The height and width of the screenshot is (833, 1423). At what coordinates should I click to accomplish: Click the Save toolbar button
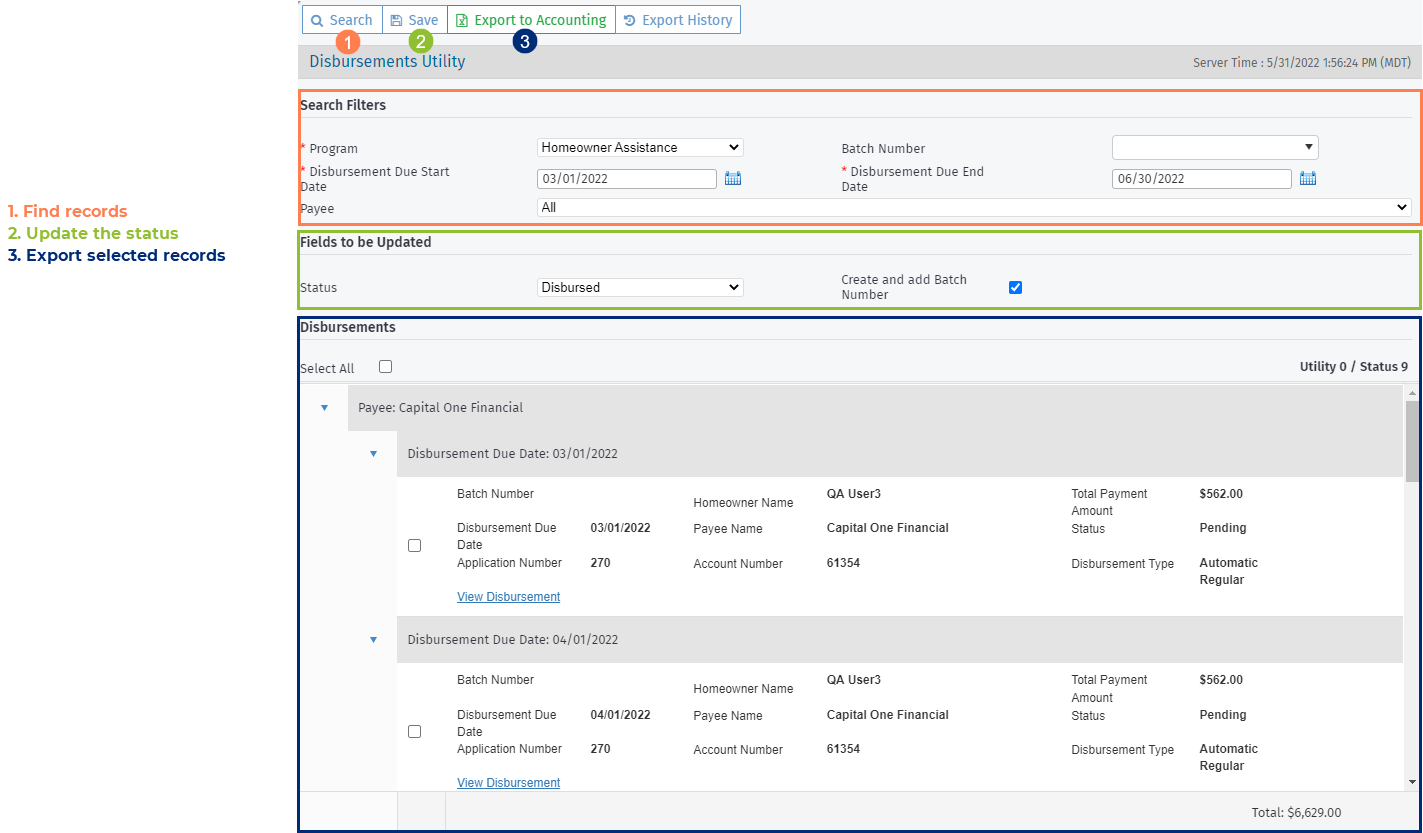(x=414, y=20)
